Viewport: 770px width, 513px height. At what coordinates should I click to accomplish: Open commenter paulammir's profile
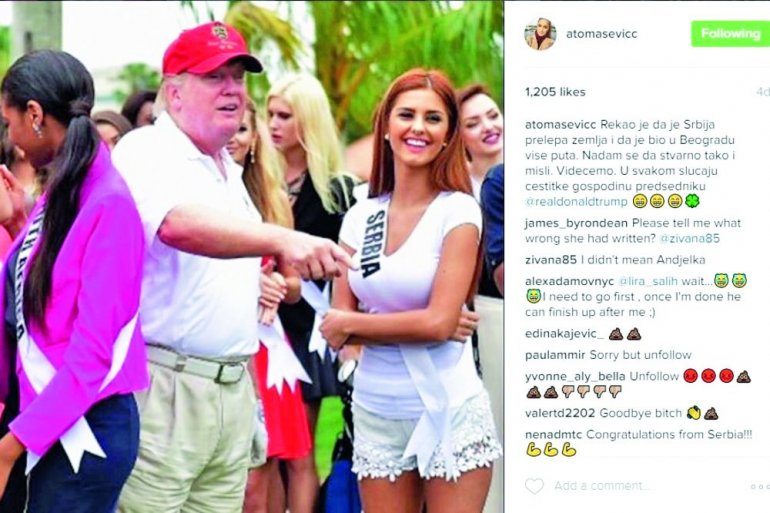(555, 355)
